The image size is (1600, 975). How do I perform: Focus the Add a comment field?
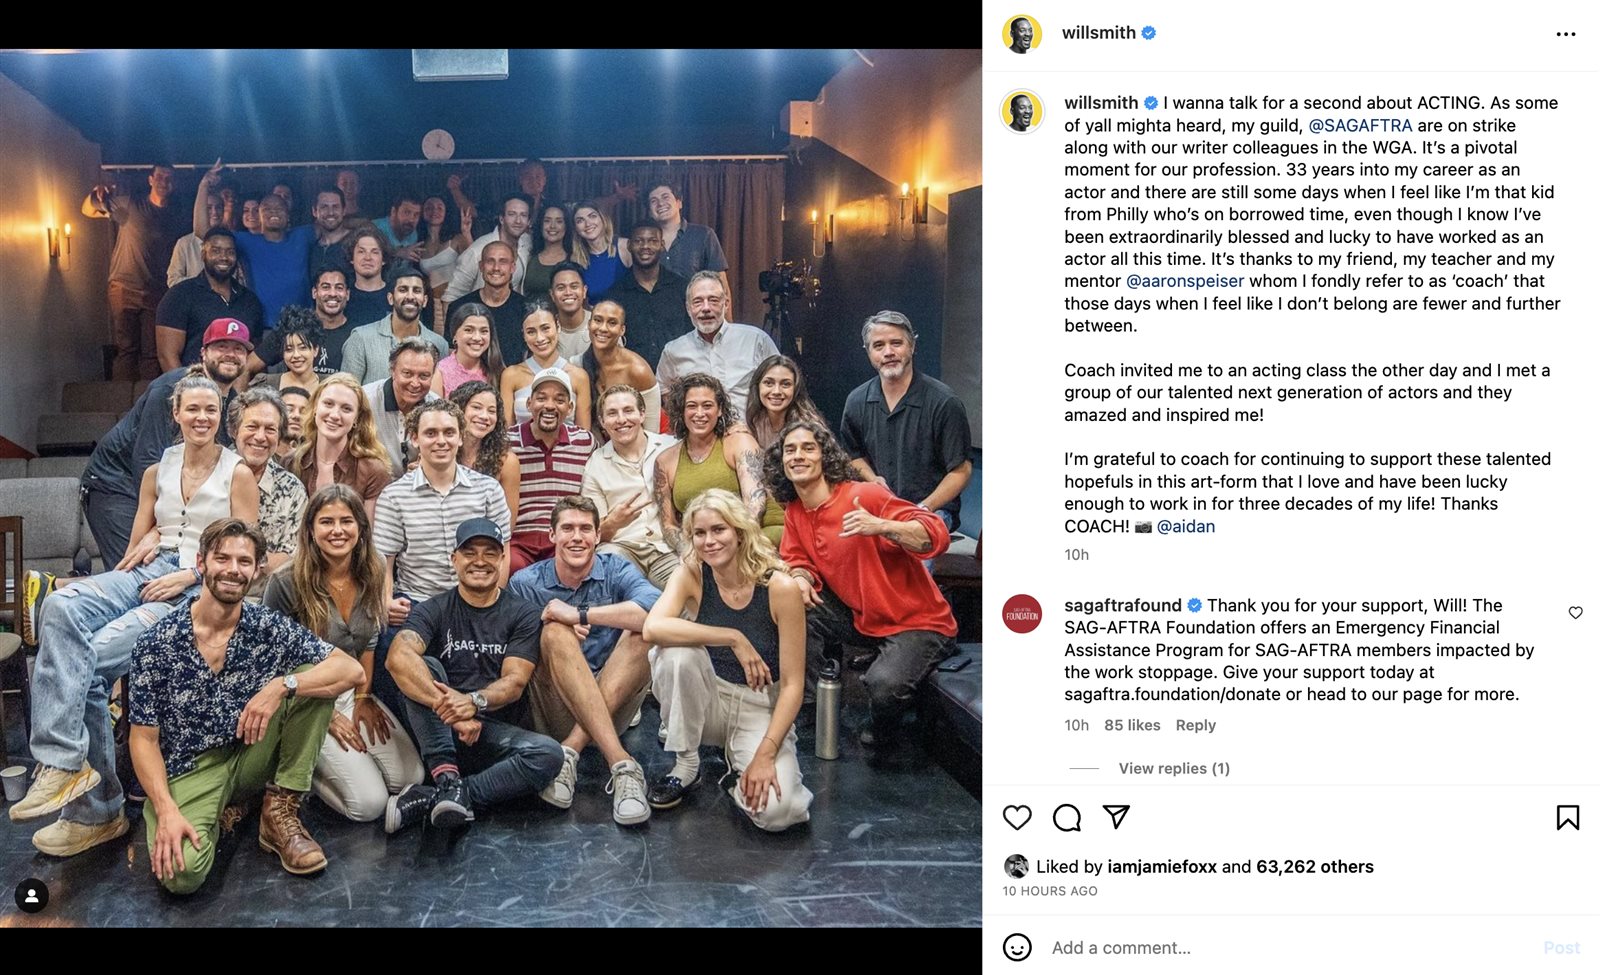(x=1290, y=947)
